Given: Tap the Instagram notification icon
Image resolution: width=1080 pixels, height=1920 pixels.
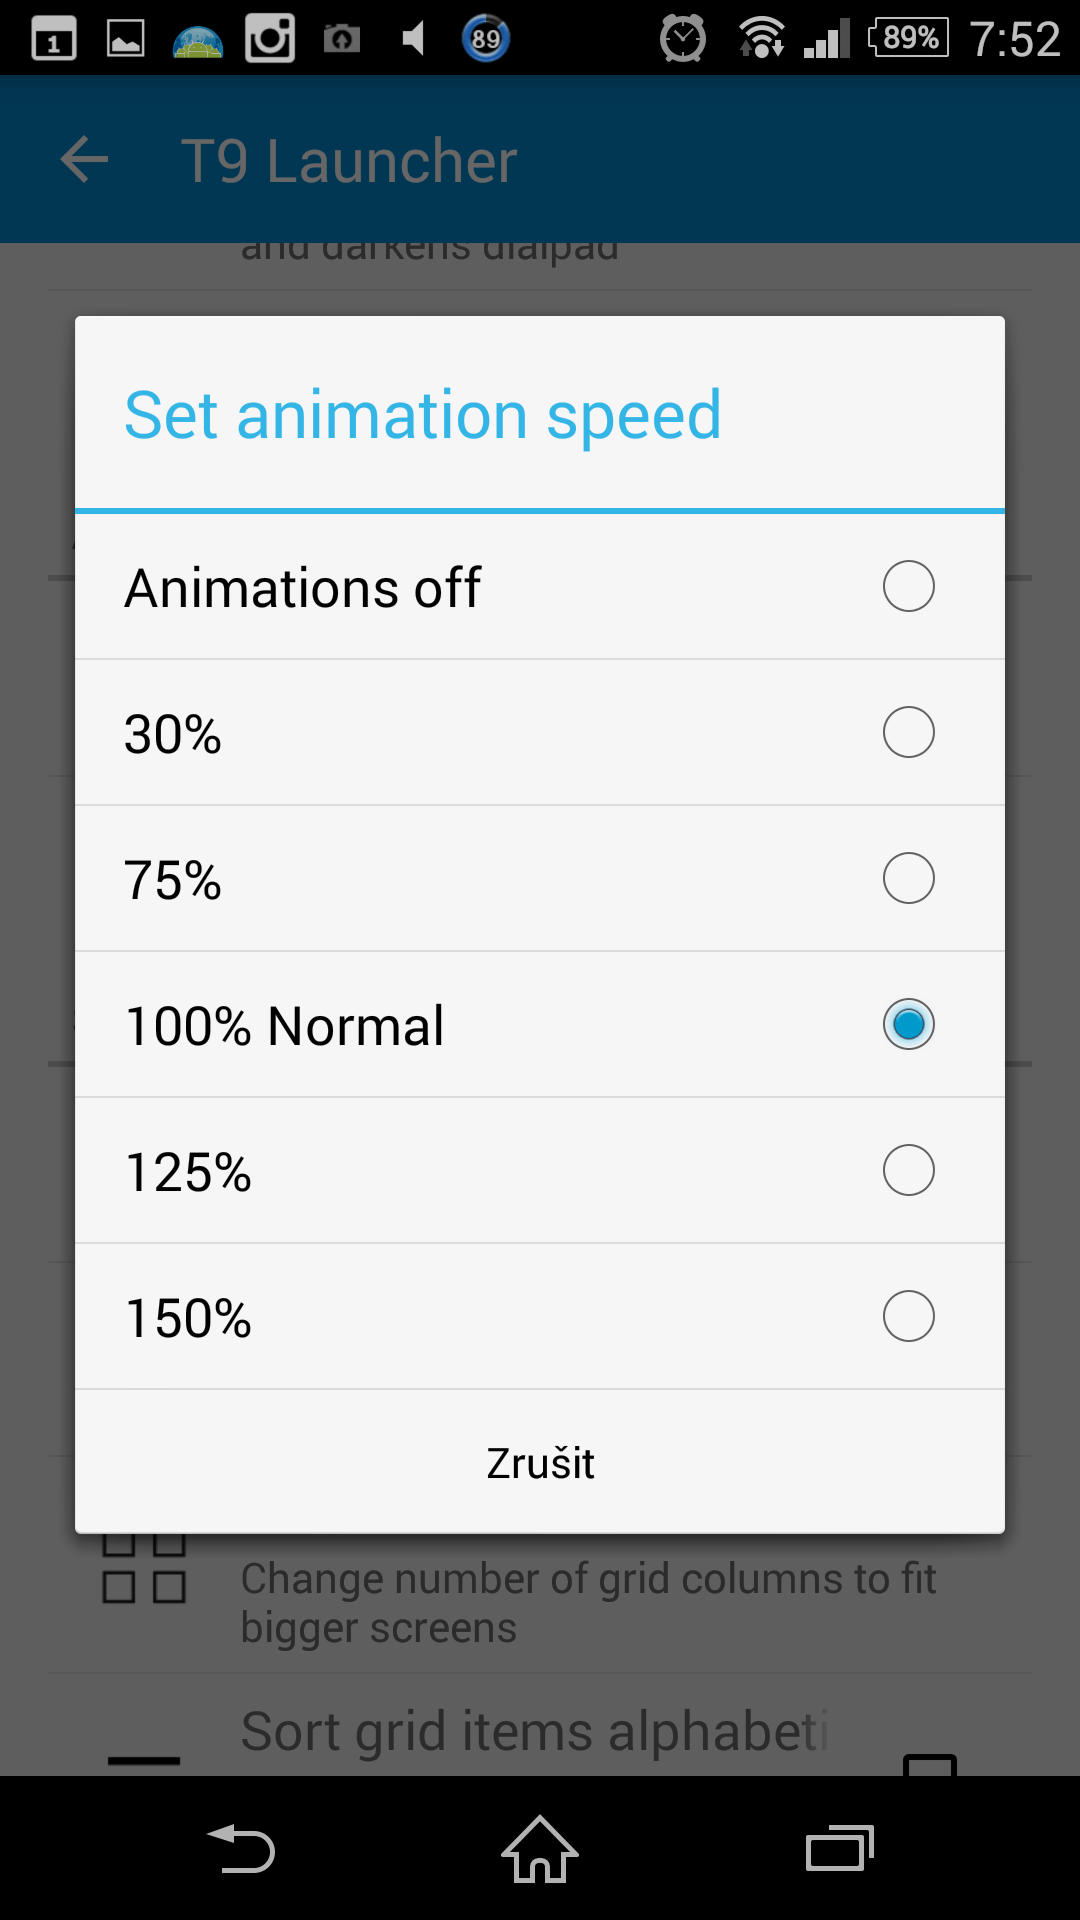Looking at the screenshot, I should tap(270, 39).
